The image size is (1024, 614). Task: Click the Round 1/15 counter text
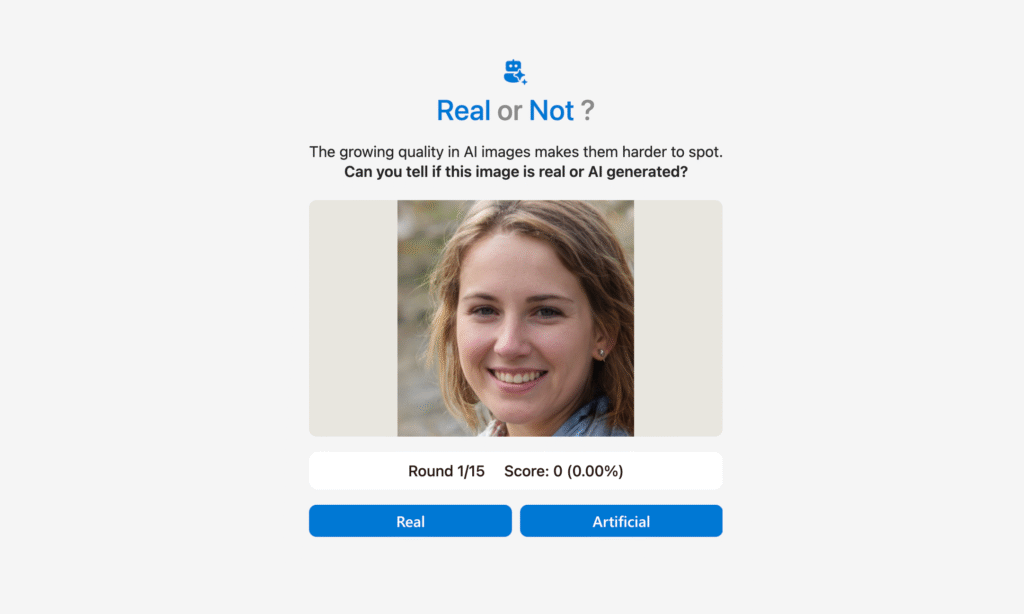[x=446, y=471]
